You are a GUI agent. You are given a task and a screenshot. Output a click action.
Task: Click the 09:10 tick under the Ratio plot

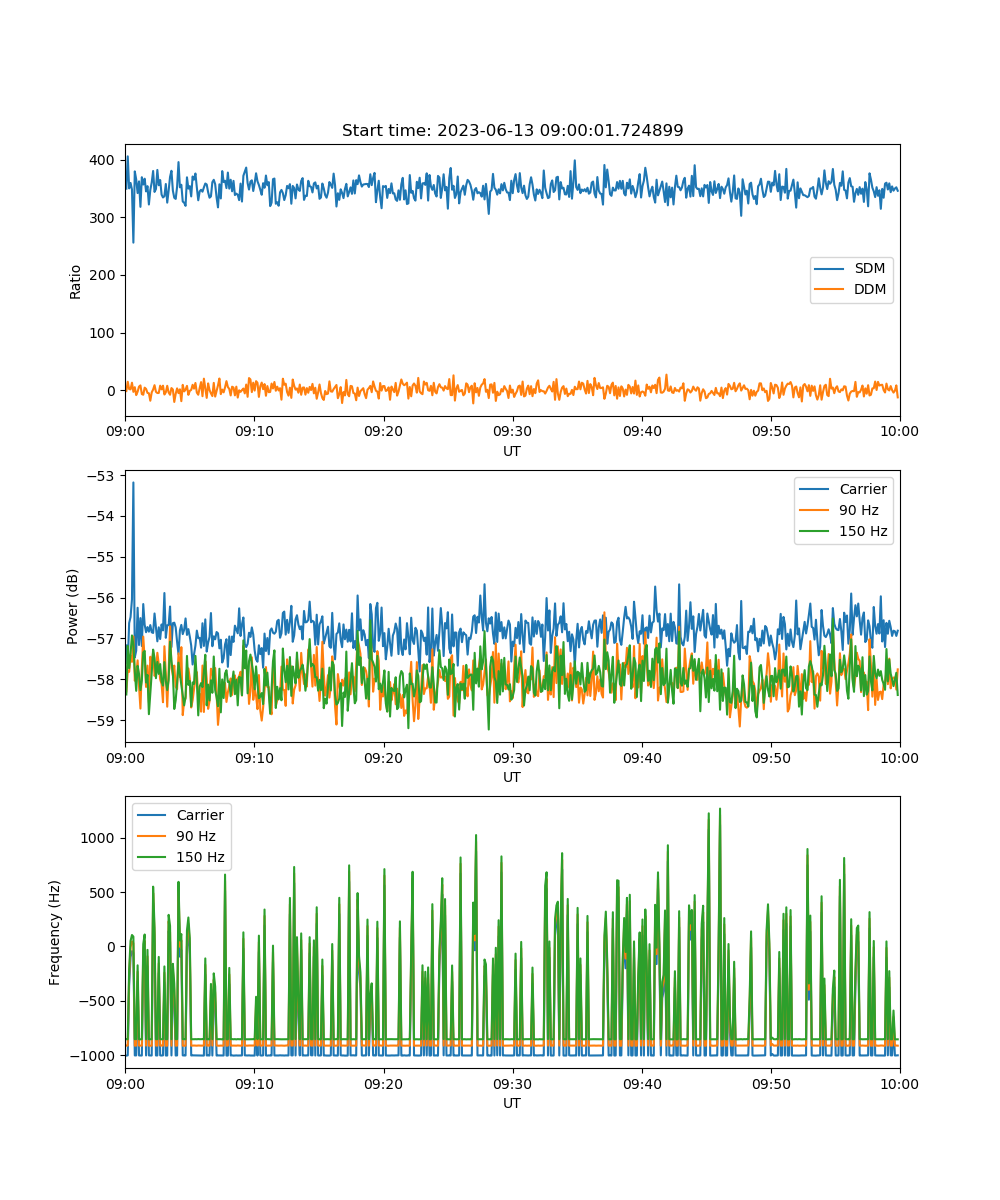pos(254,431)
